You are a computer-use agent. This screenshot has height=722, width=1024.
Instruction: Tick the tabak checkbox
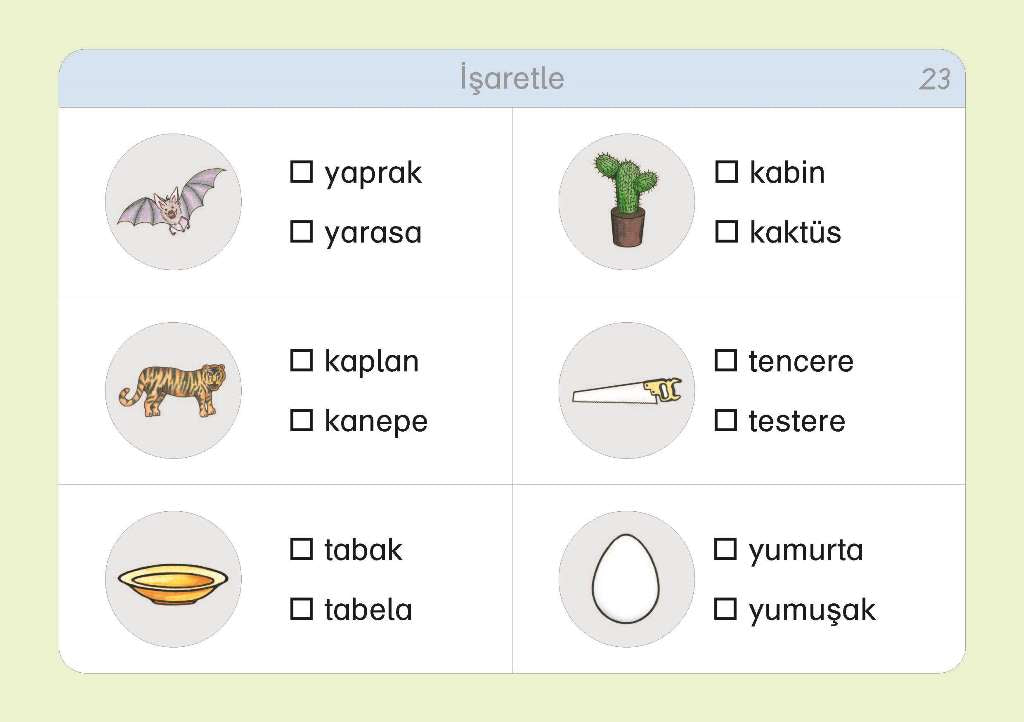point(301,549)
